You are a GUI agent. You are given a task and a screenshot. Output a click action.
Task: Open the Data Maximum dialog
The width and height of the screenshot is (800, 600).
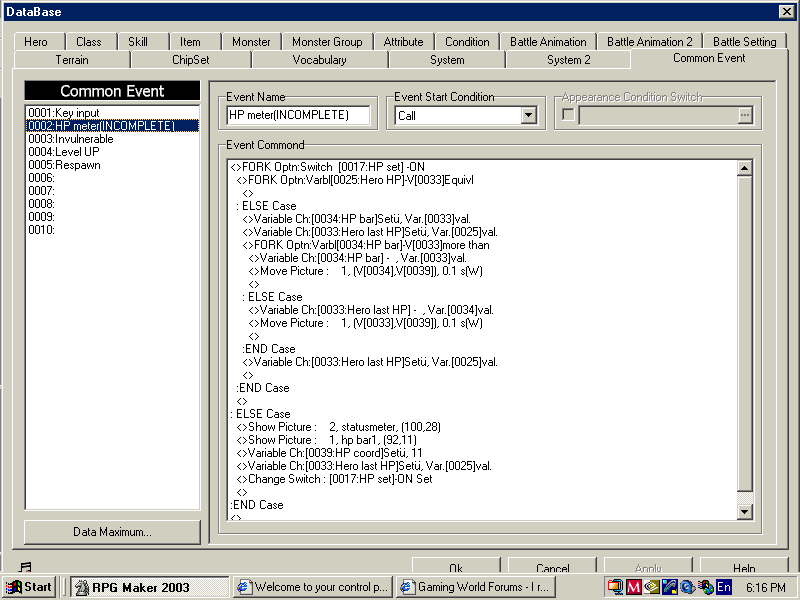point(111,532)
